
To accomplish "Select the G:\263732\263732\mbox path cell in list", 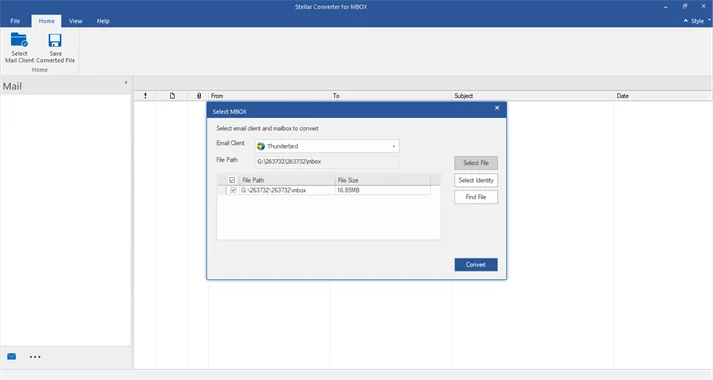I will (x=287, y=190).
